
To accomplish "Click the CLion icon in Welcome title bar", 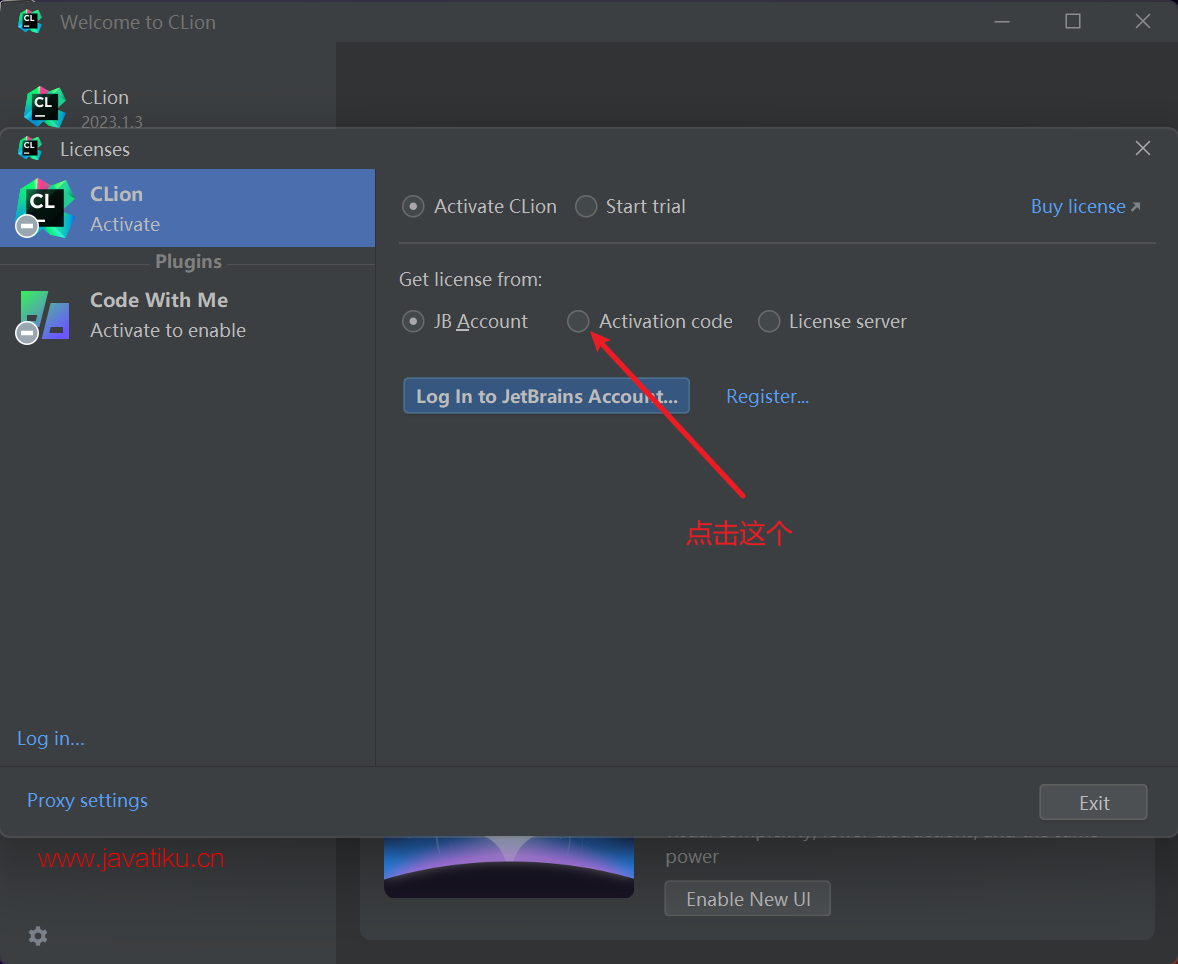I will point(30,21).
